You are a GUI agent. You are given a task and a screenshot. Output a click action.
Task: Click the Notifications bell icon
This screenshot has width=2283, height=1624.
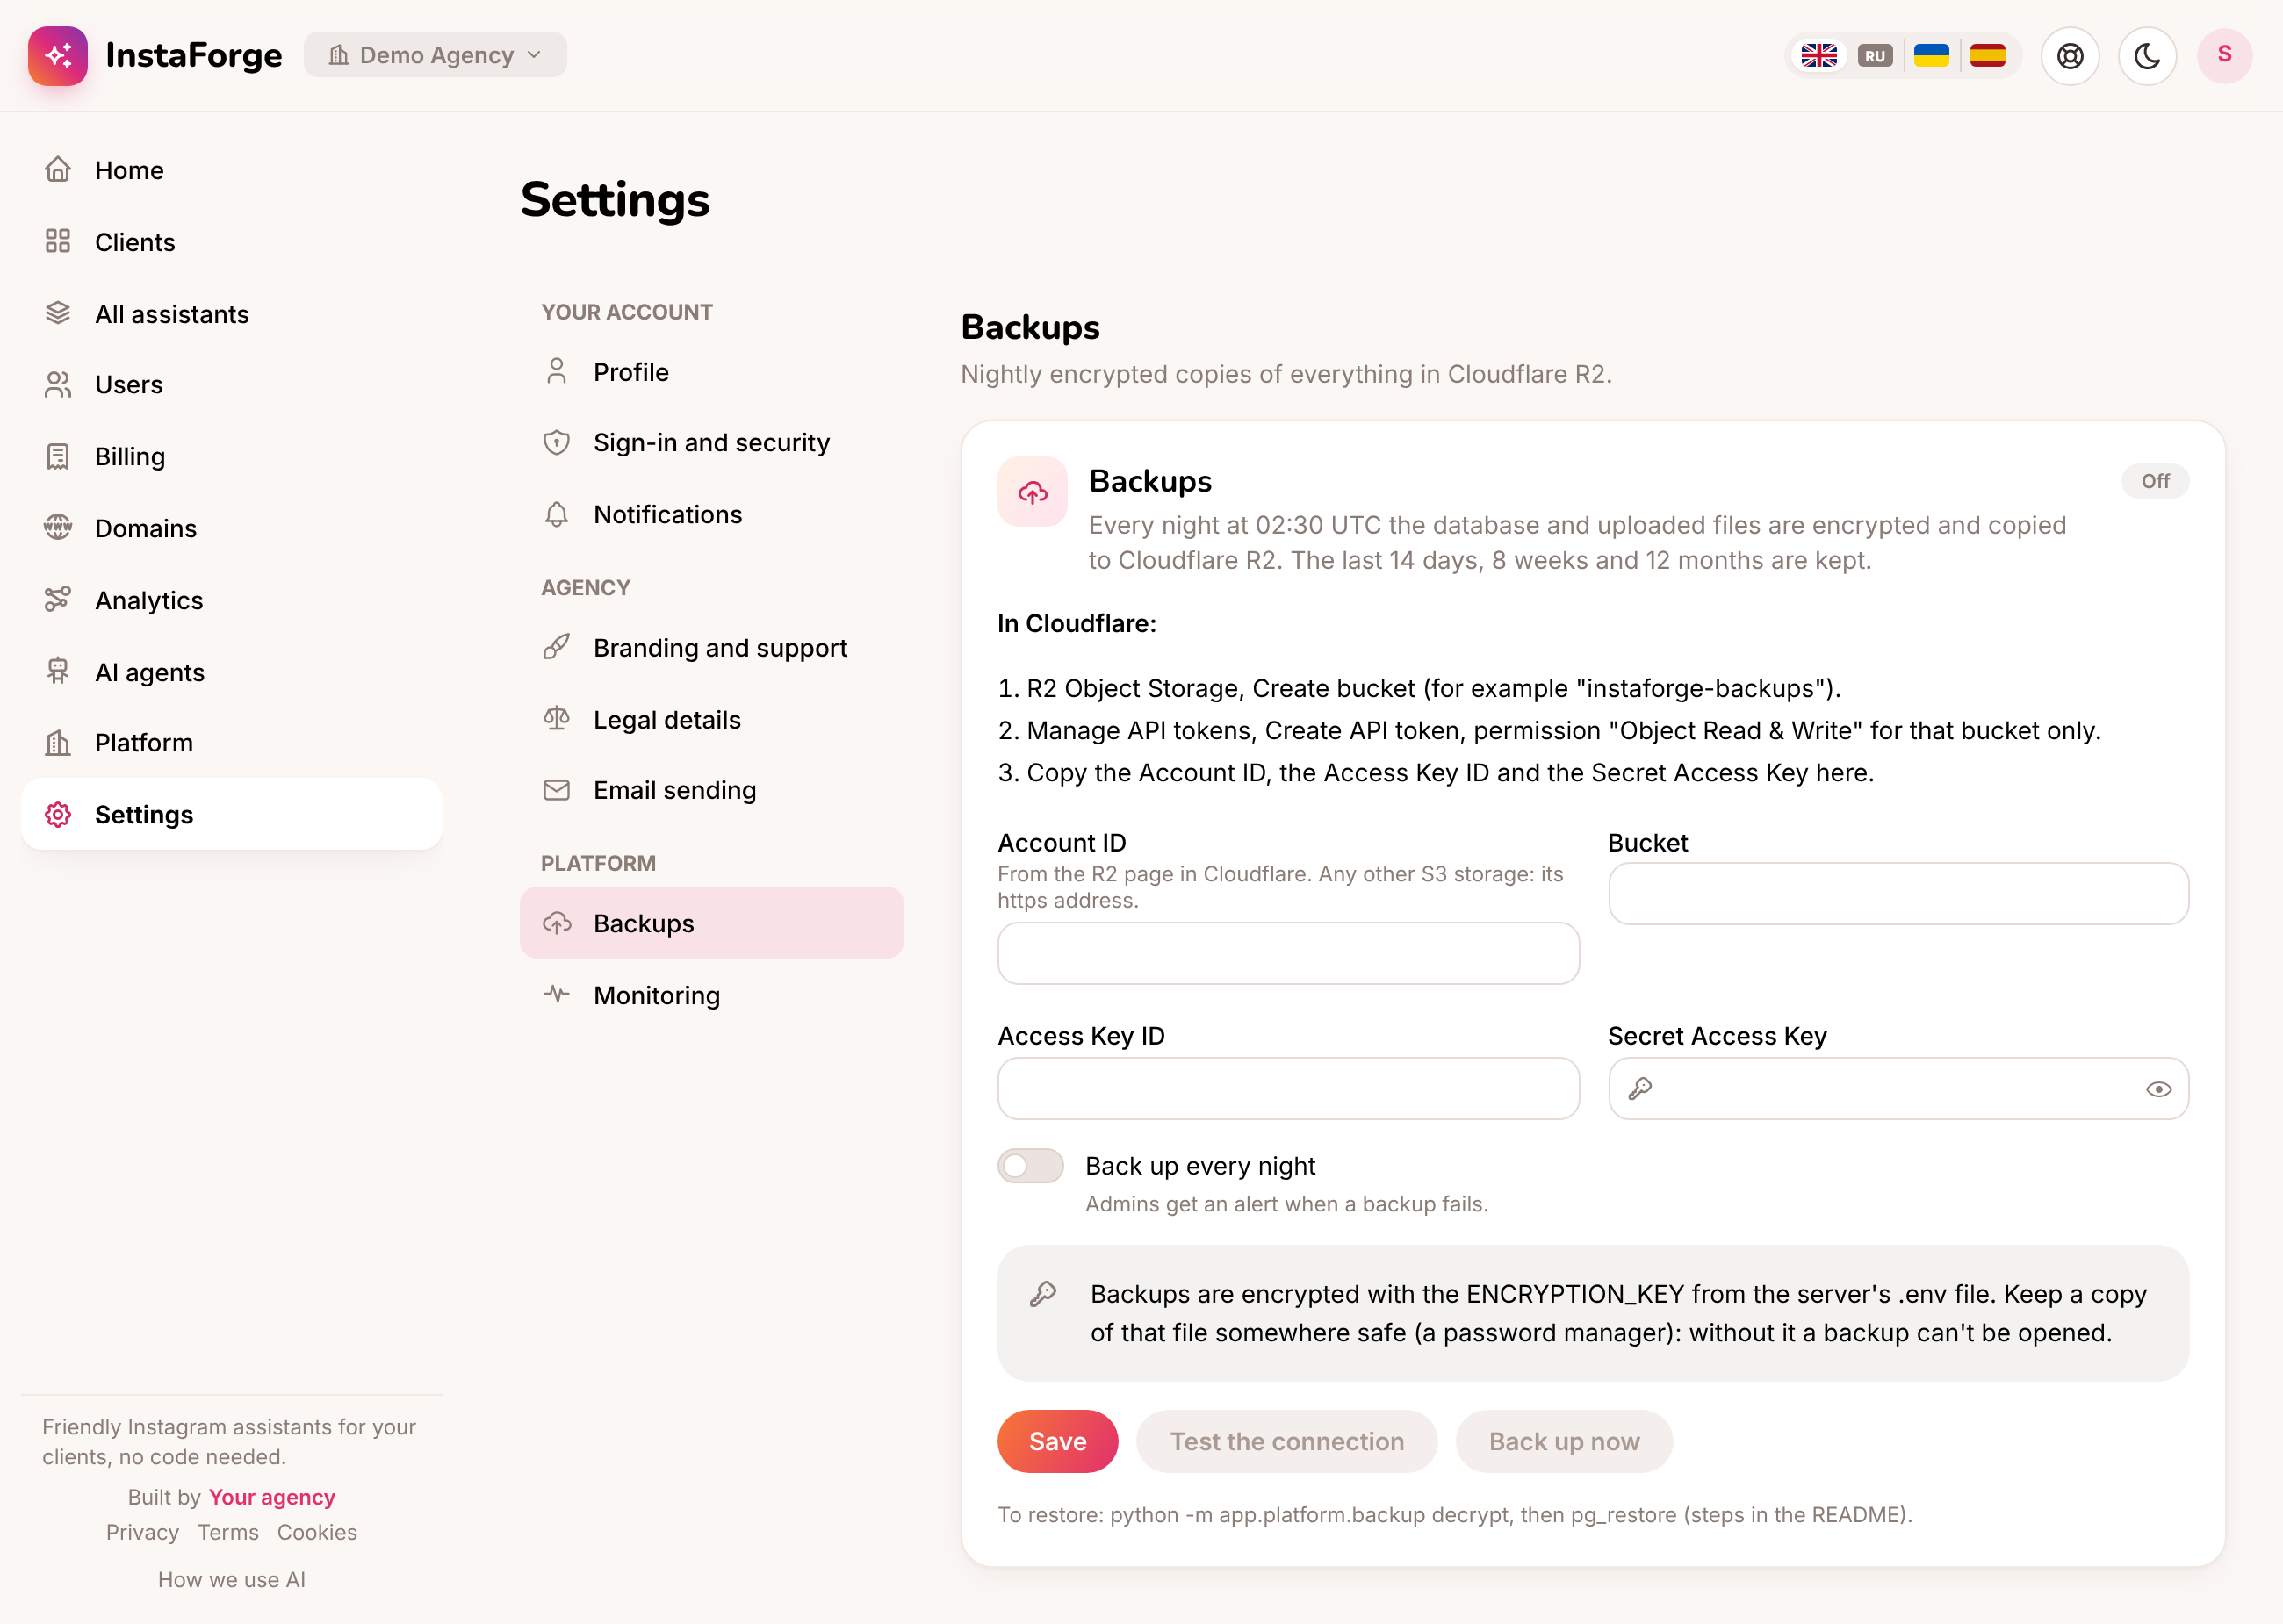pos(557,514)
